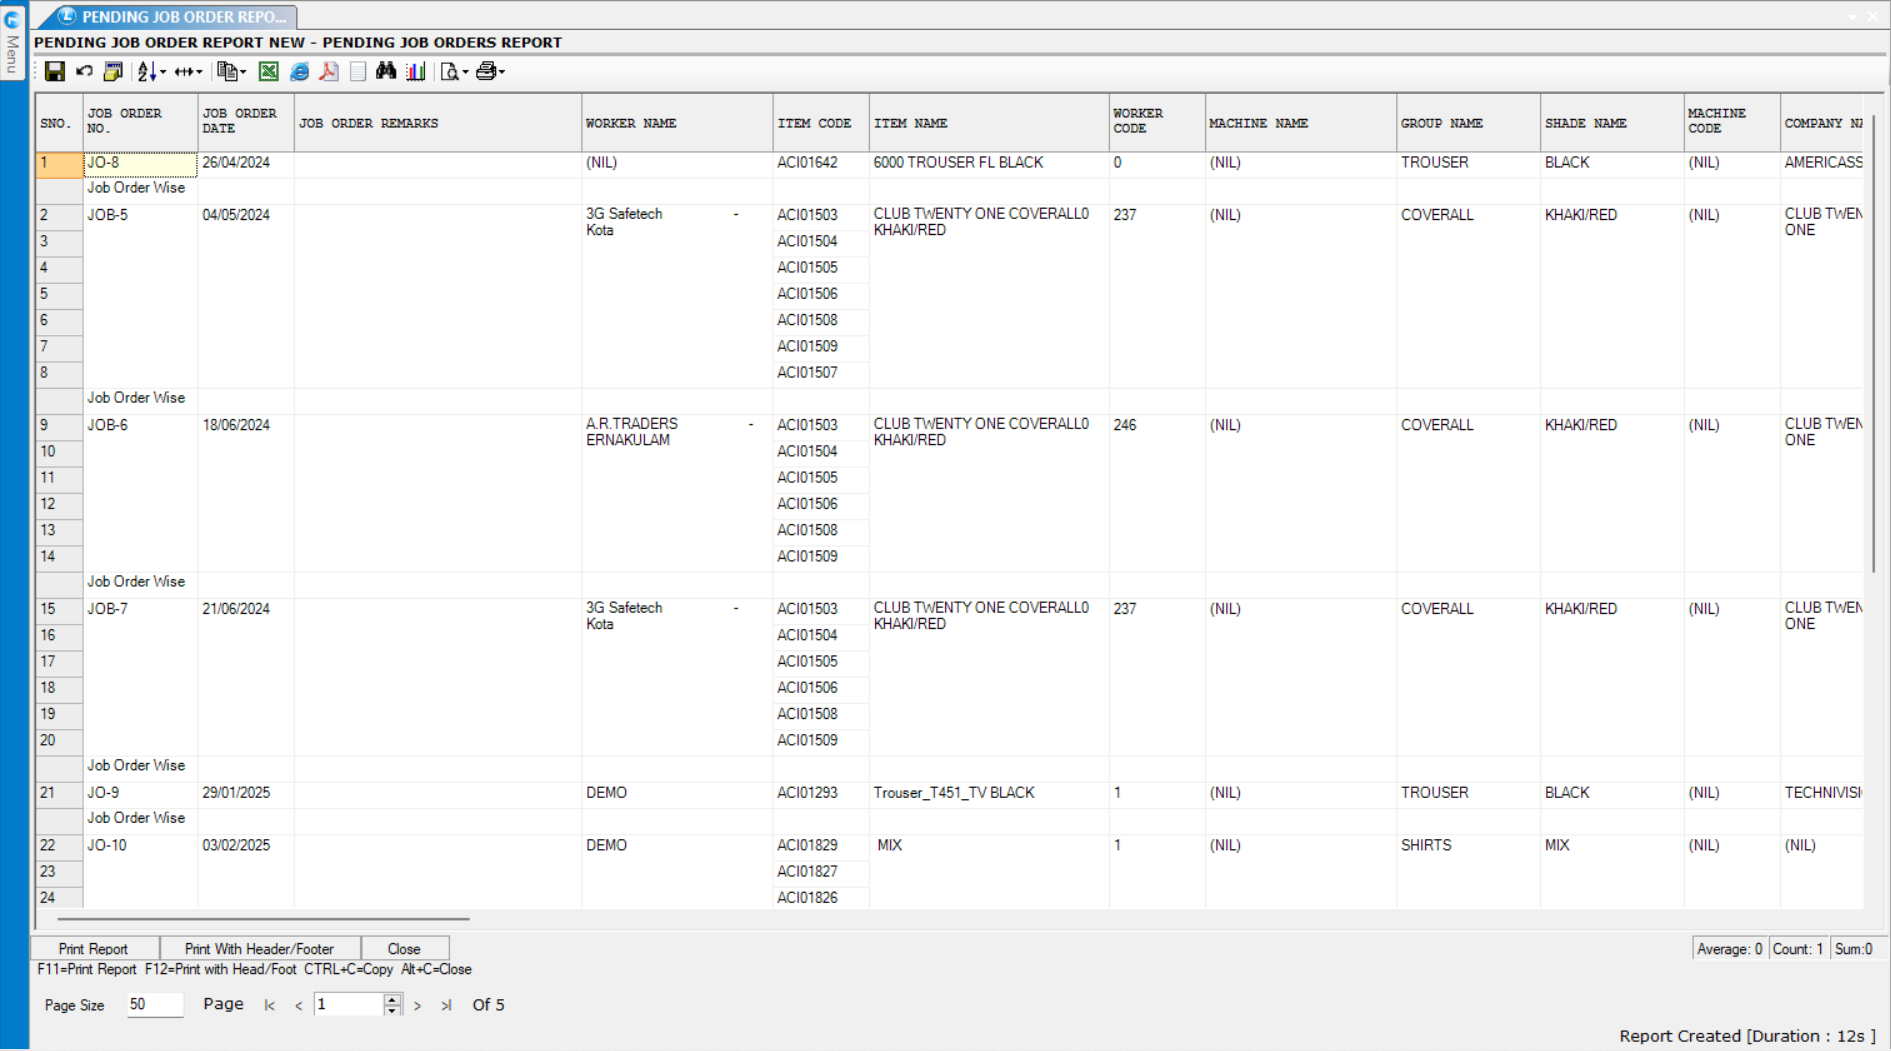Click the horizontal scrollbar of the grid

pos(263,918)
